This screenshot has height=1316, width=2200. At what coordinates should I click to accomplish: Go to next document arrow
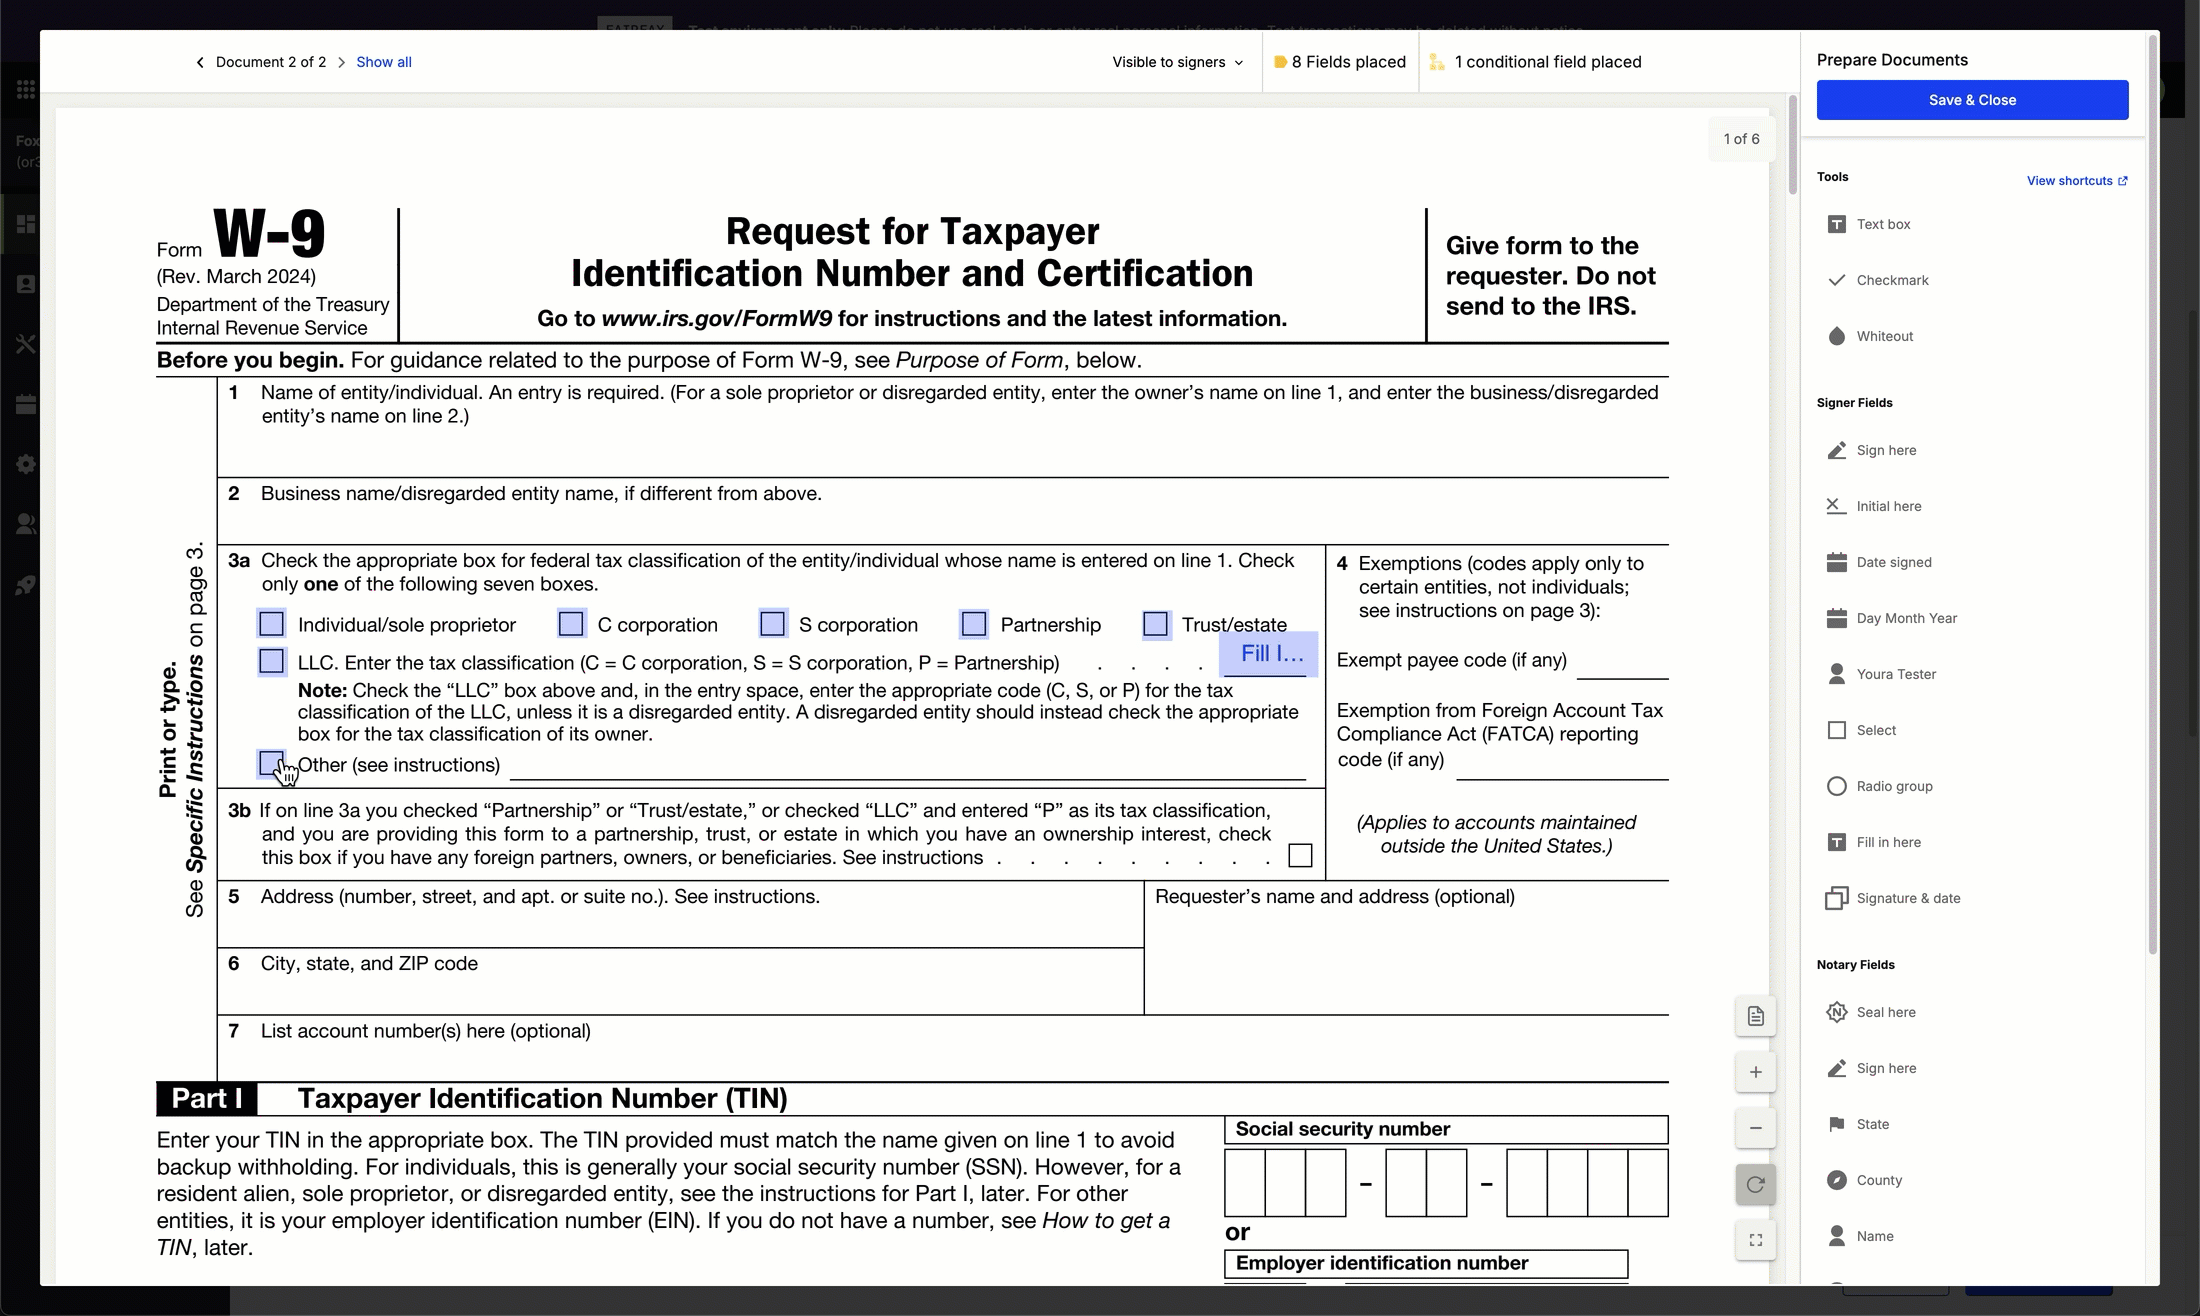tap(341, 62)
